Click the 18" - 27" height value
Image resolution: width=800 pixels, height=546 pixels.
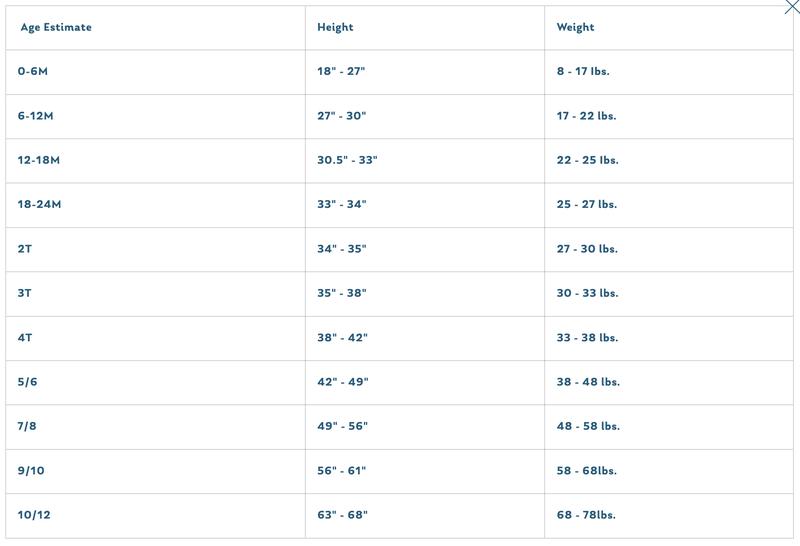point(342,72)
